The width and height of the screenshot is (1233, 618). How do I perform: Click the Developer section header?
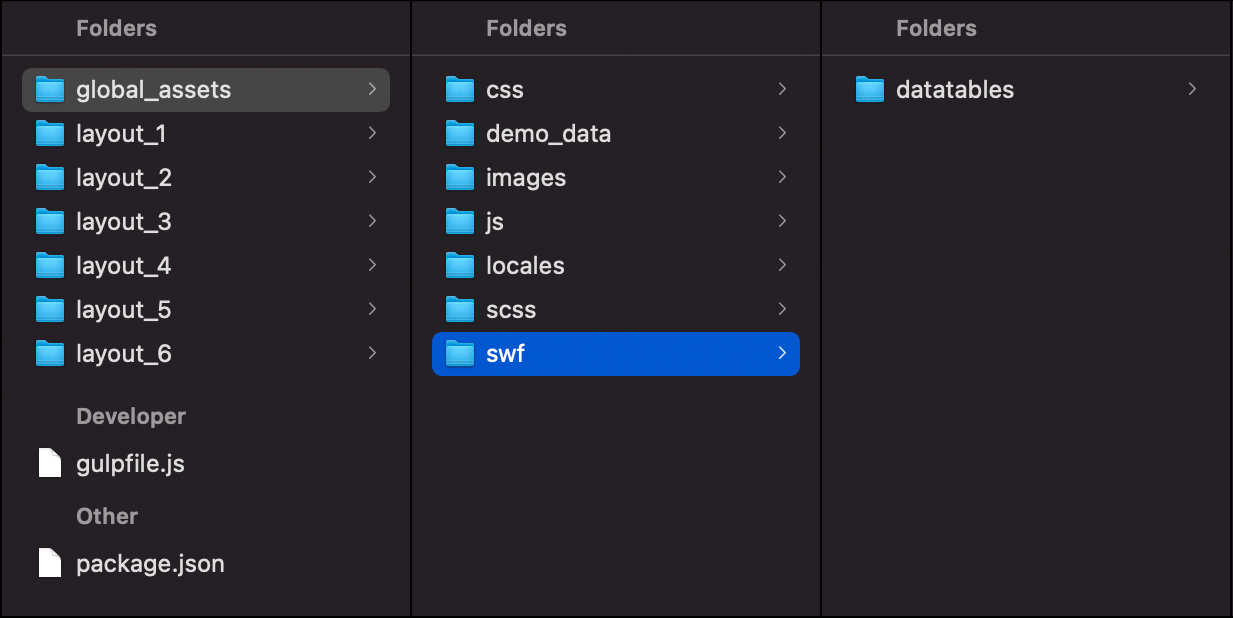coord(131,416)
